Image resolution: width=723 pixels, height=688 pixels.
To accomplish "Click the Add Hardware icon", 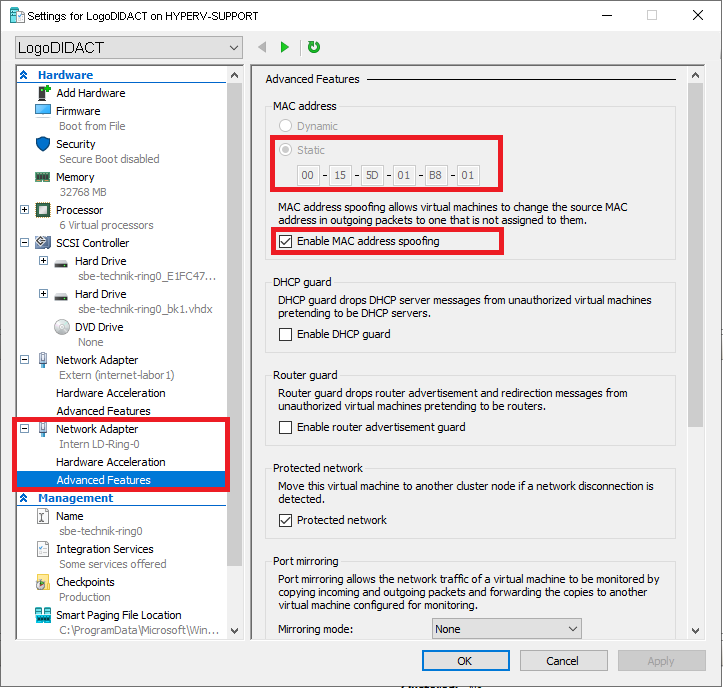I will click(43, 93).
